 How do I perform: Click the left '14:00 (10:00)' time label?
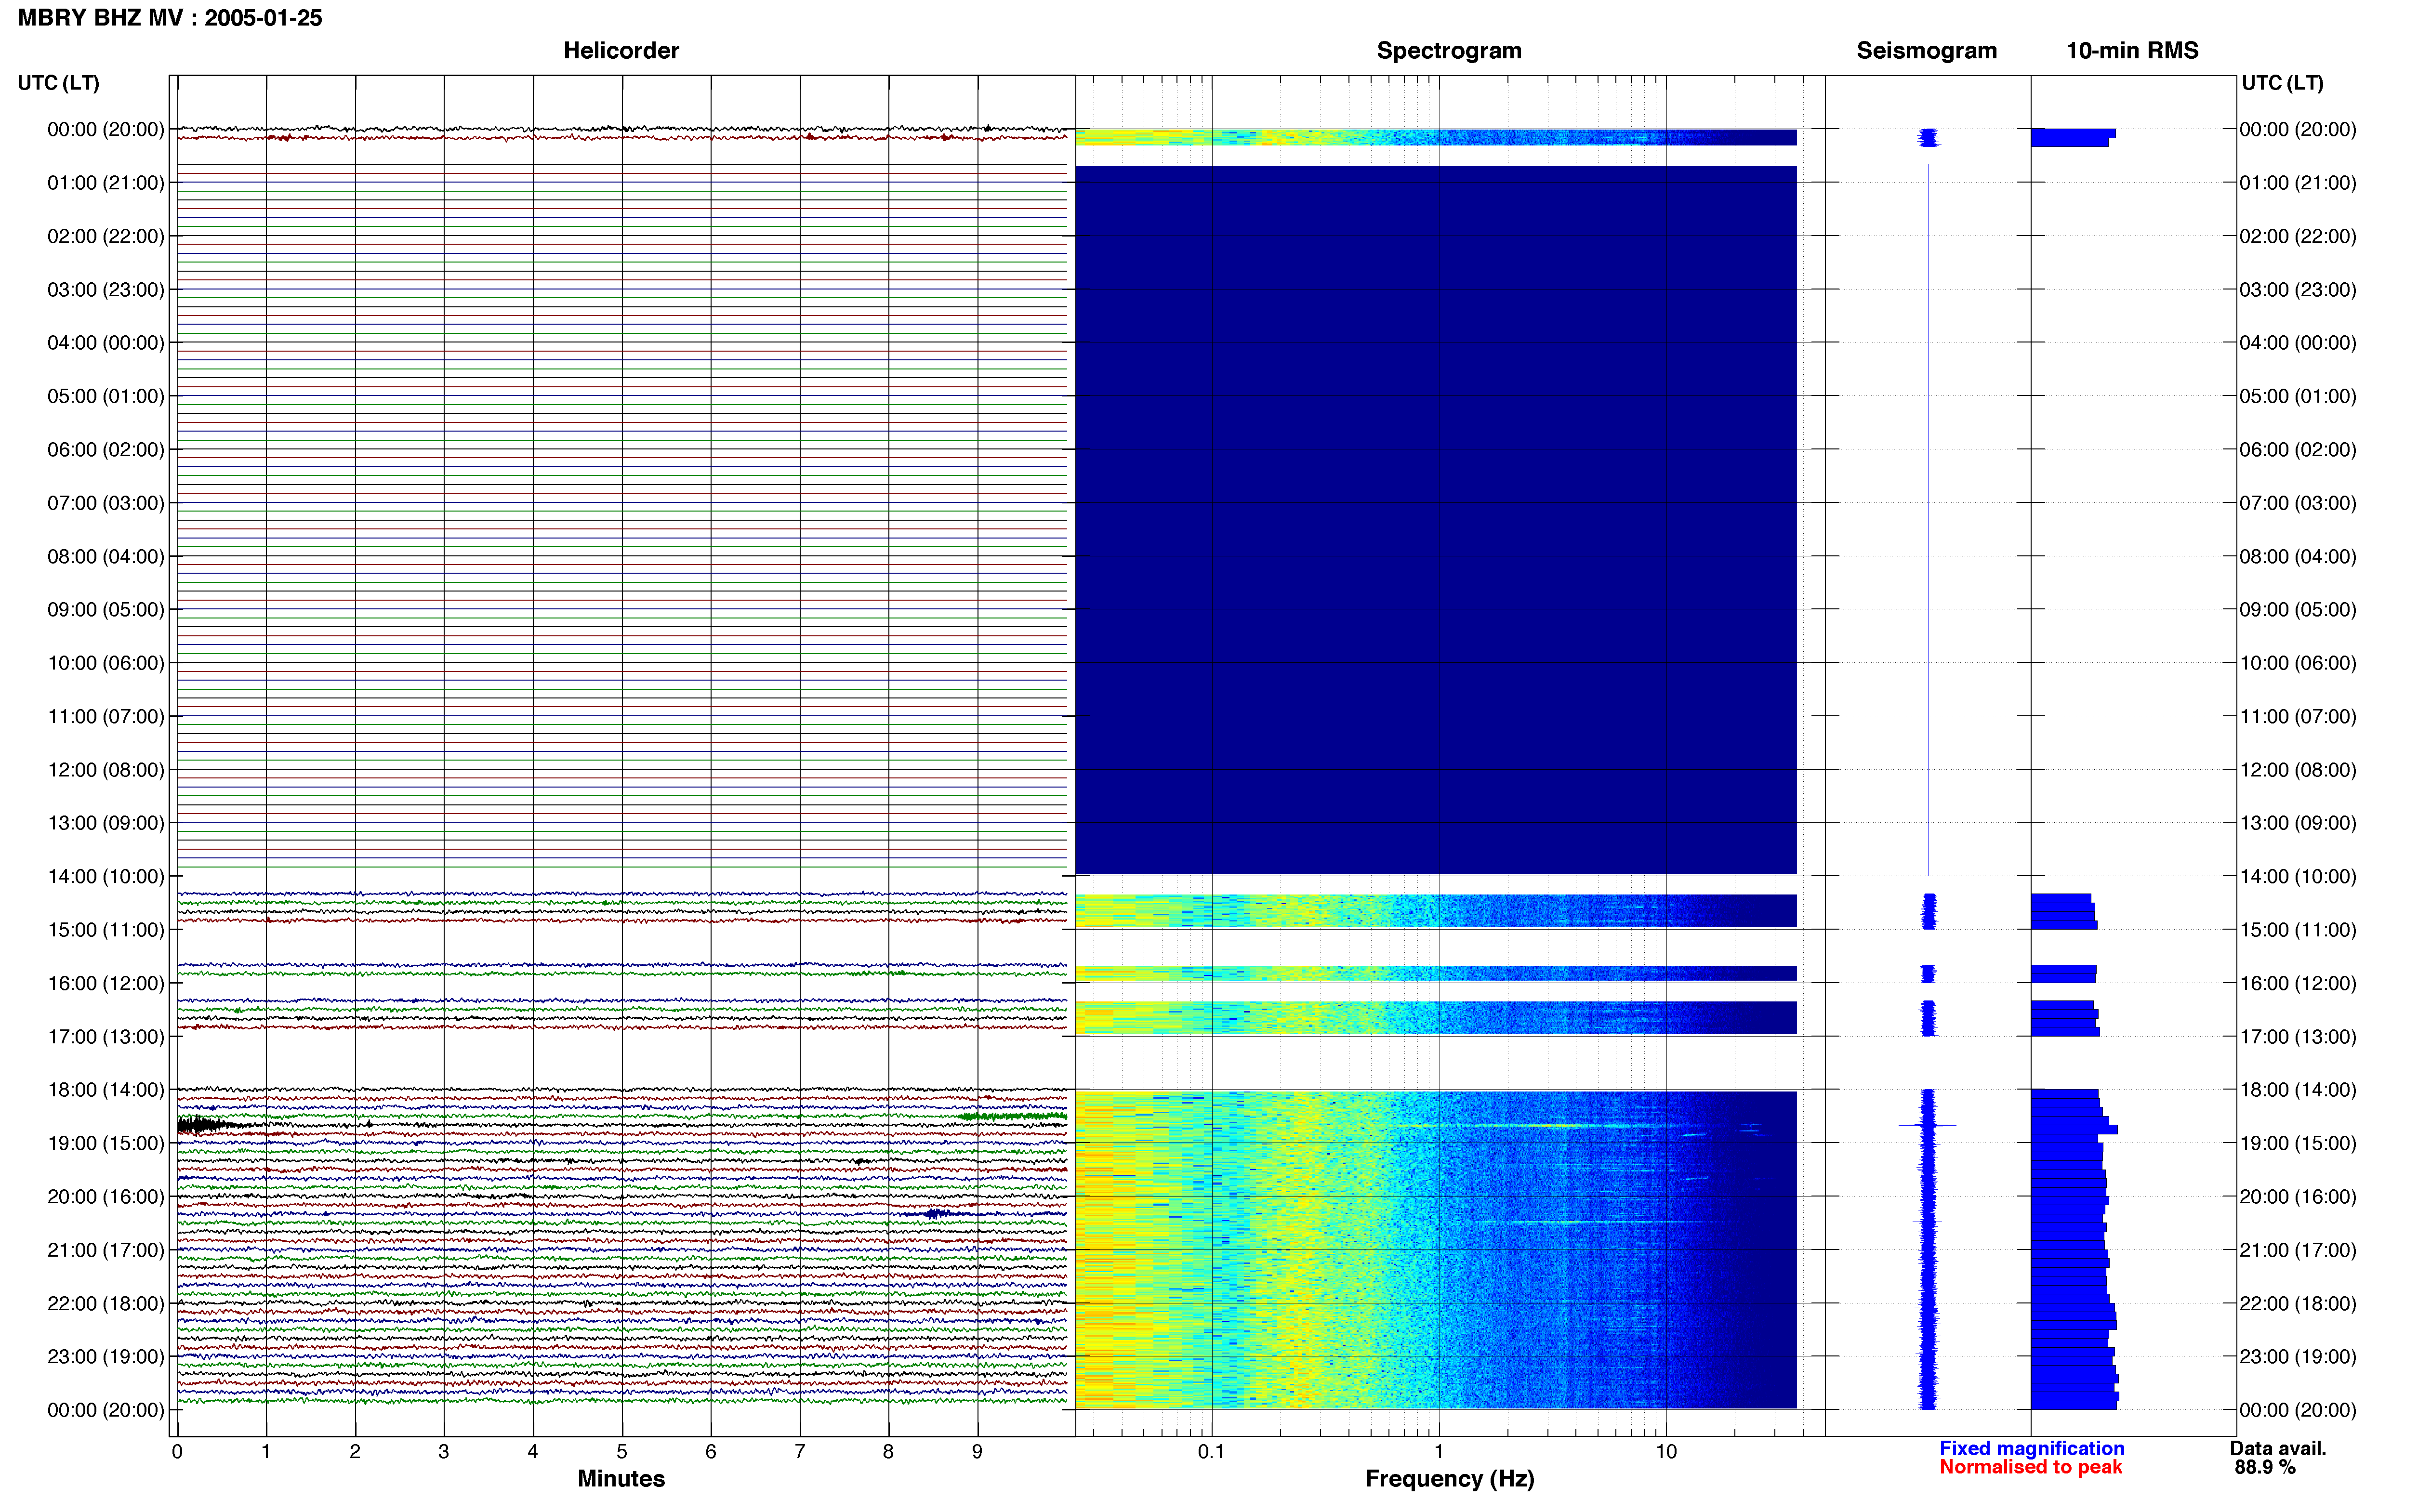pyautogui.click(x=106, y=877)
